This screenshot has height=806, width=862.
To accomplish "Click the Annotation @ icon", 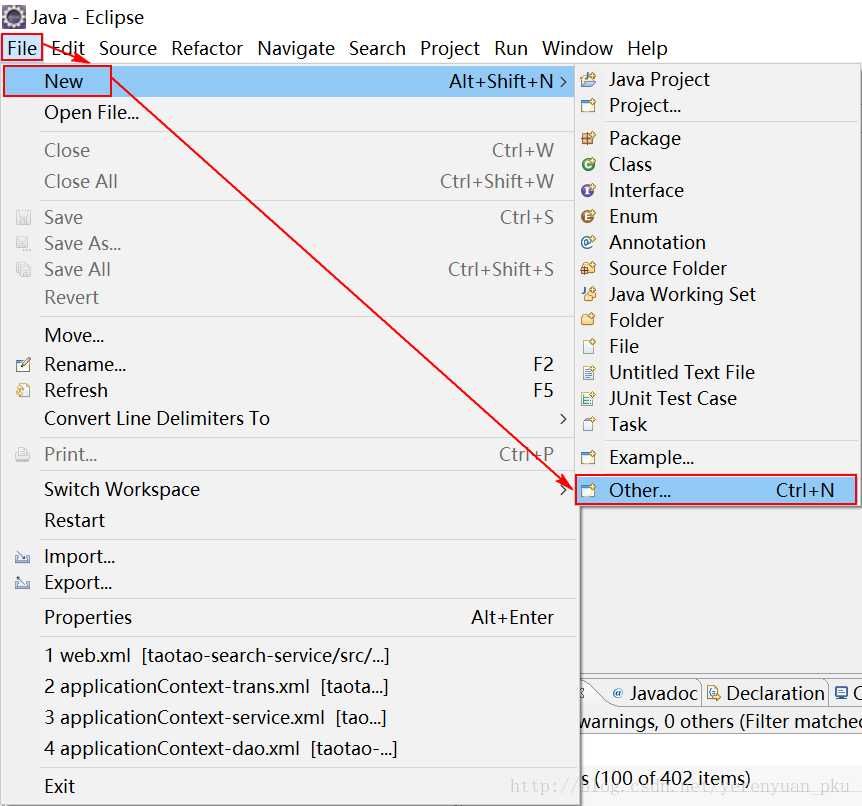I will [588, 242].
